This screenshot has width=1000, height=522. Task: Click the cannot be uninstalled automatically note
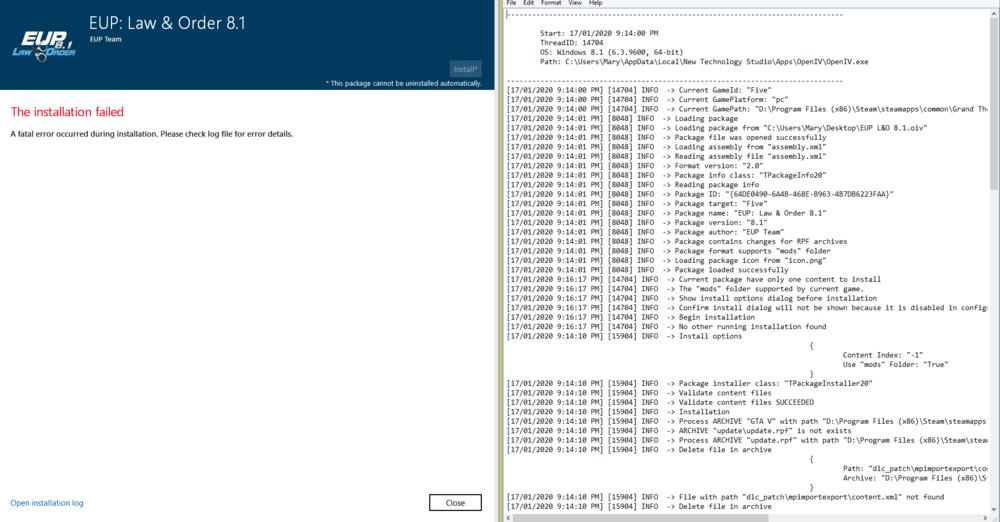(404, 83)
